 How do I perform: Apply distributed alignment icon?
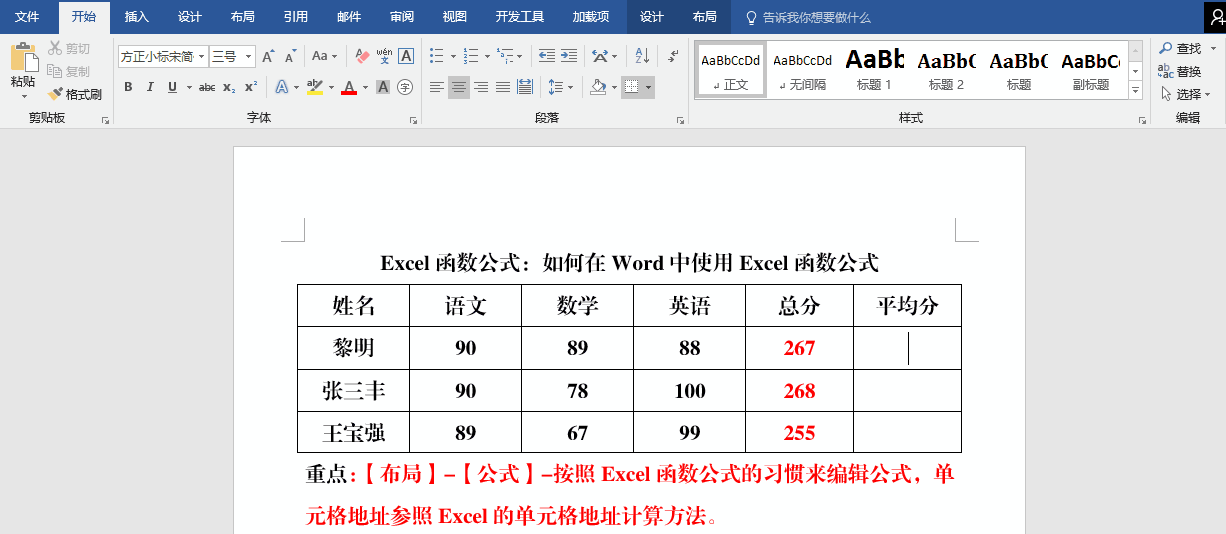[525, 88]
